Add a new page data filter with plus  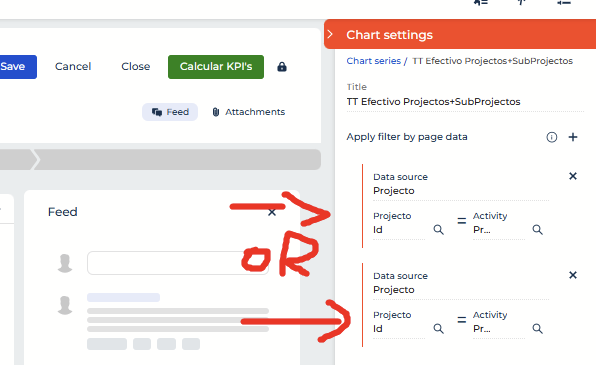click(573, 137)
